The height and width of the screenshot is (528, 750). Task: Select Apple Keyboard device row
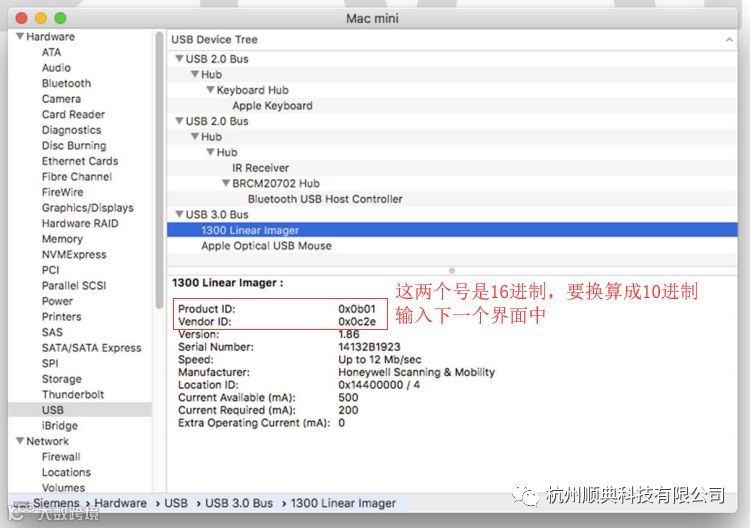pyautogui.click(x=452, y=105)
